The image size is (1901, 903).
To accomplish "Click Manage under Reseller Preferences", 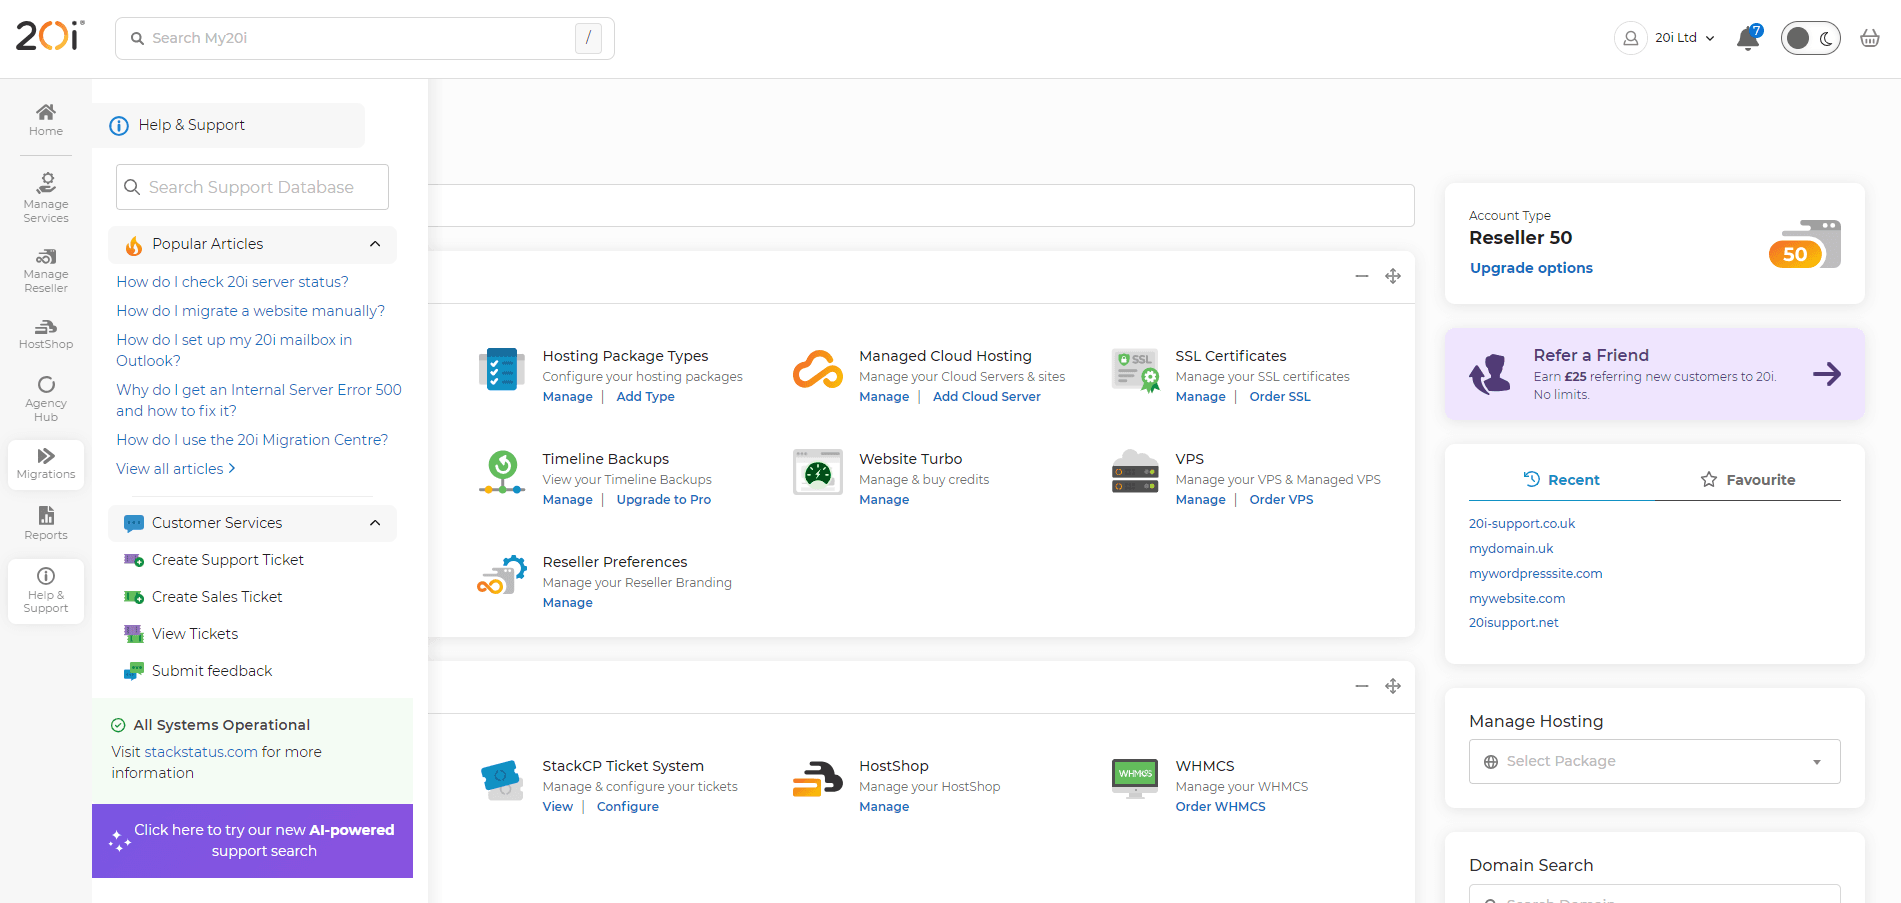I will (x=567, y=603).
